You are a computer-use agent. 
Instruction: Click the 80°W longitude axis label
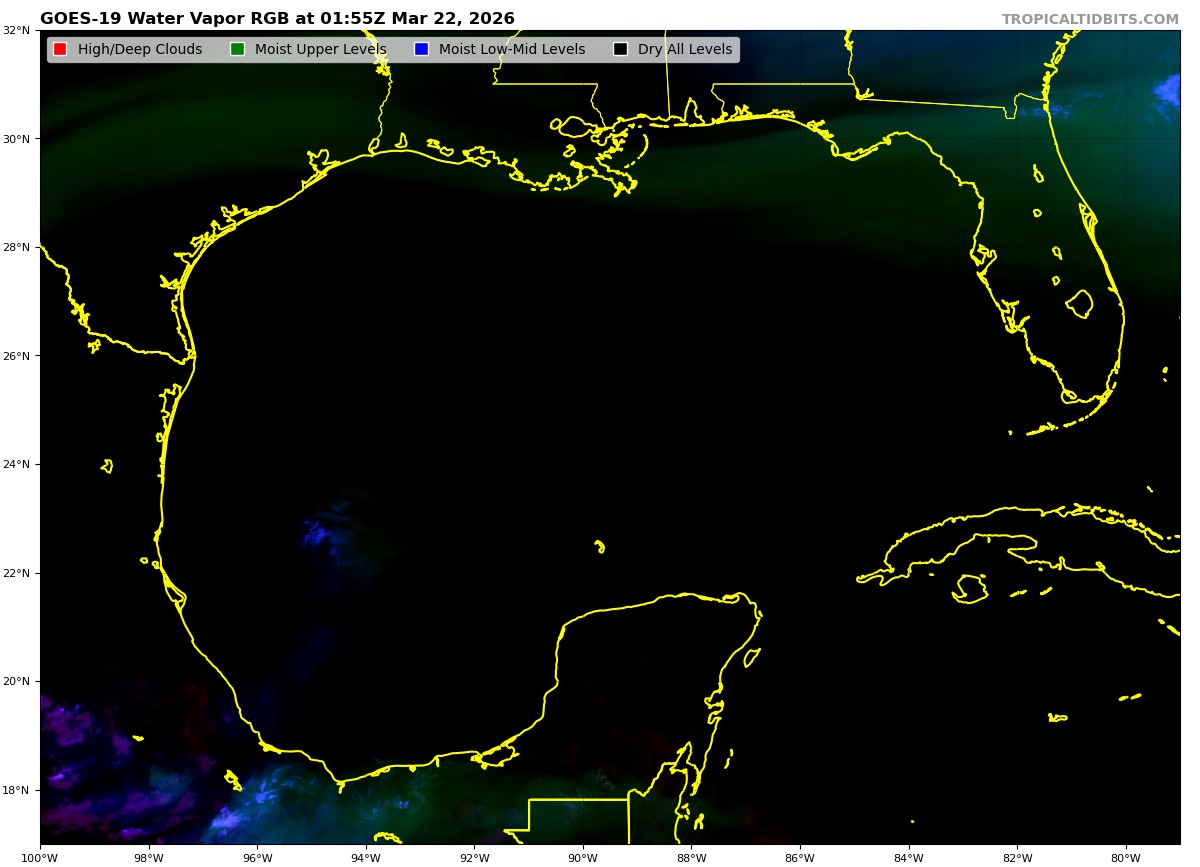pos(1126,857)
